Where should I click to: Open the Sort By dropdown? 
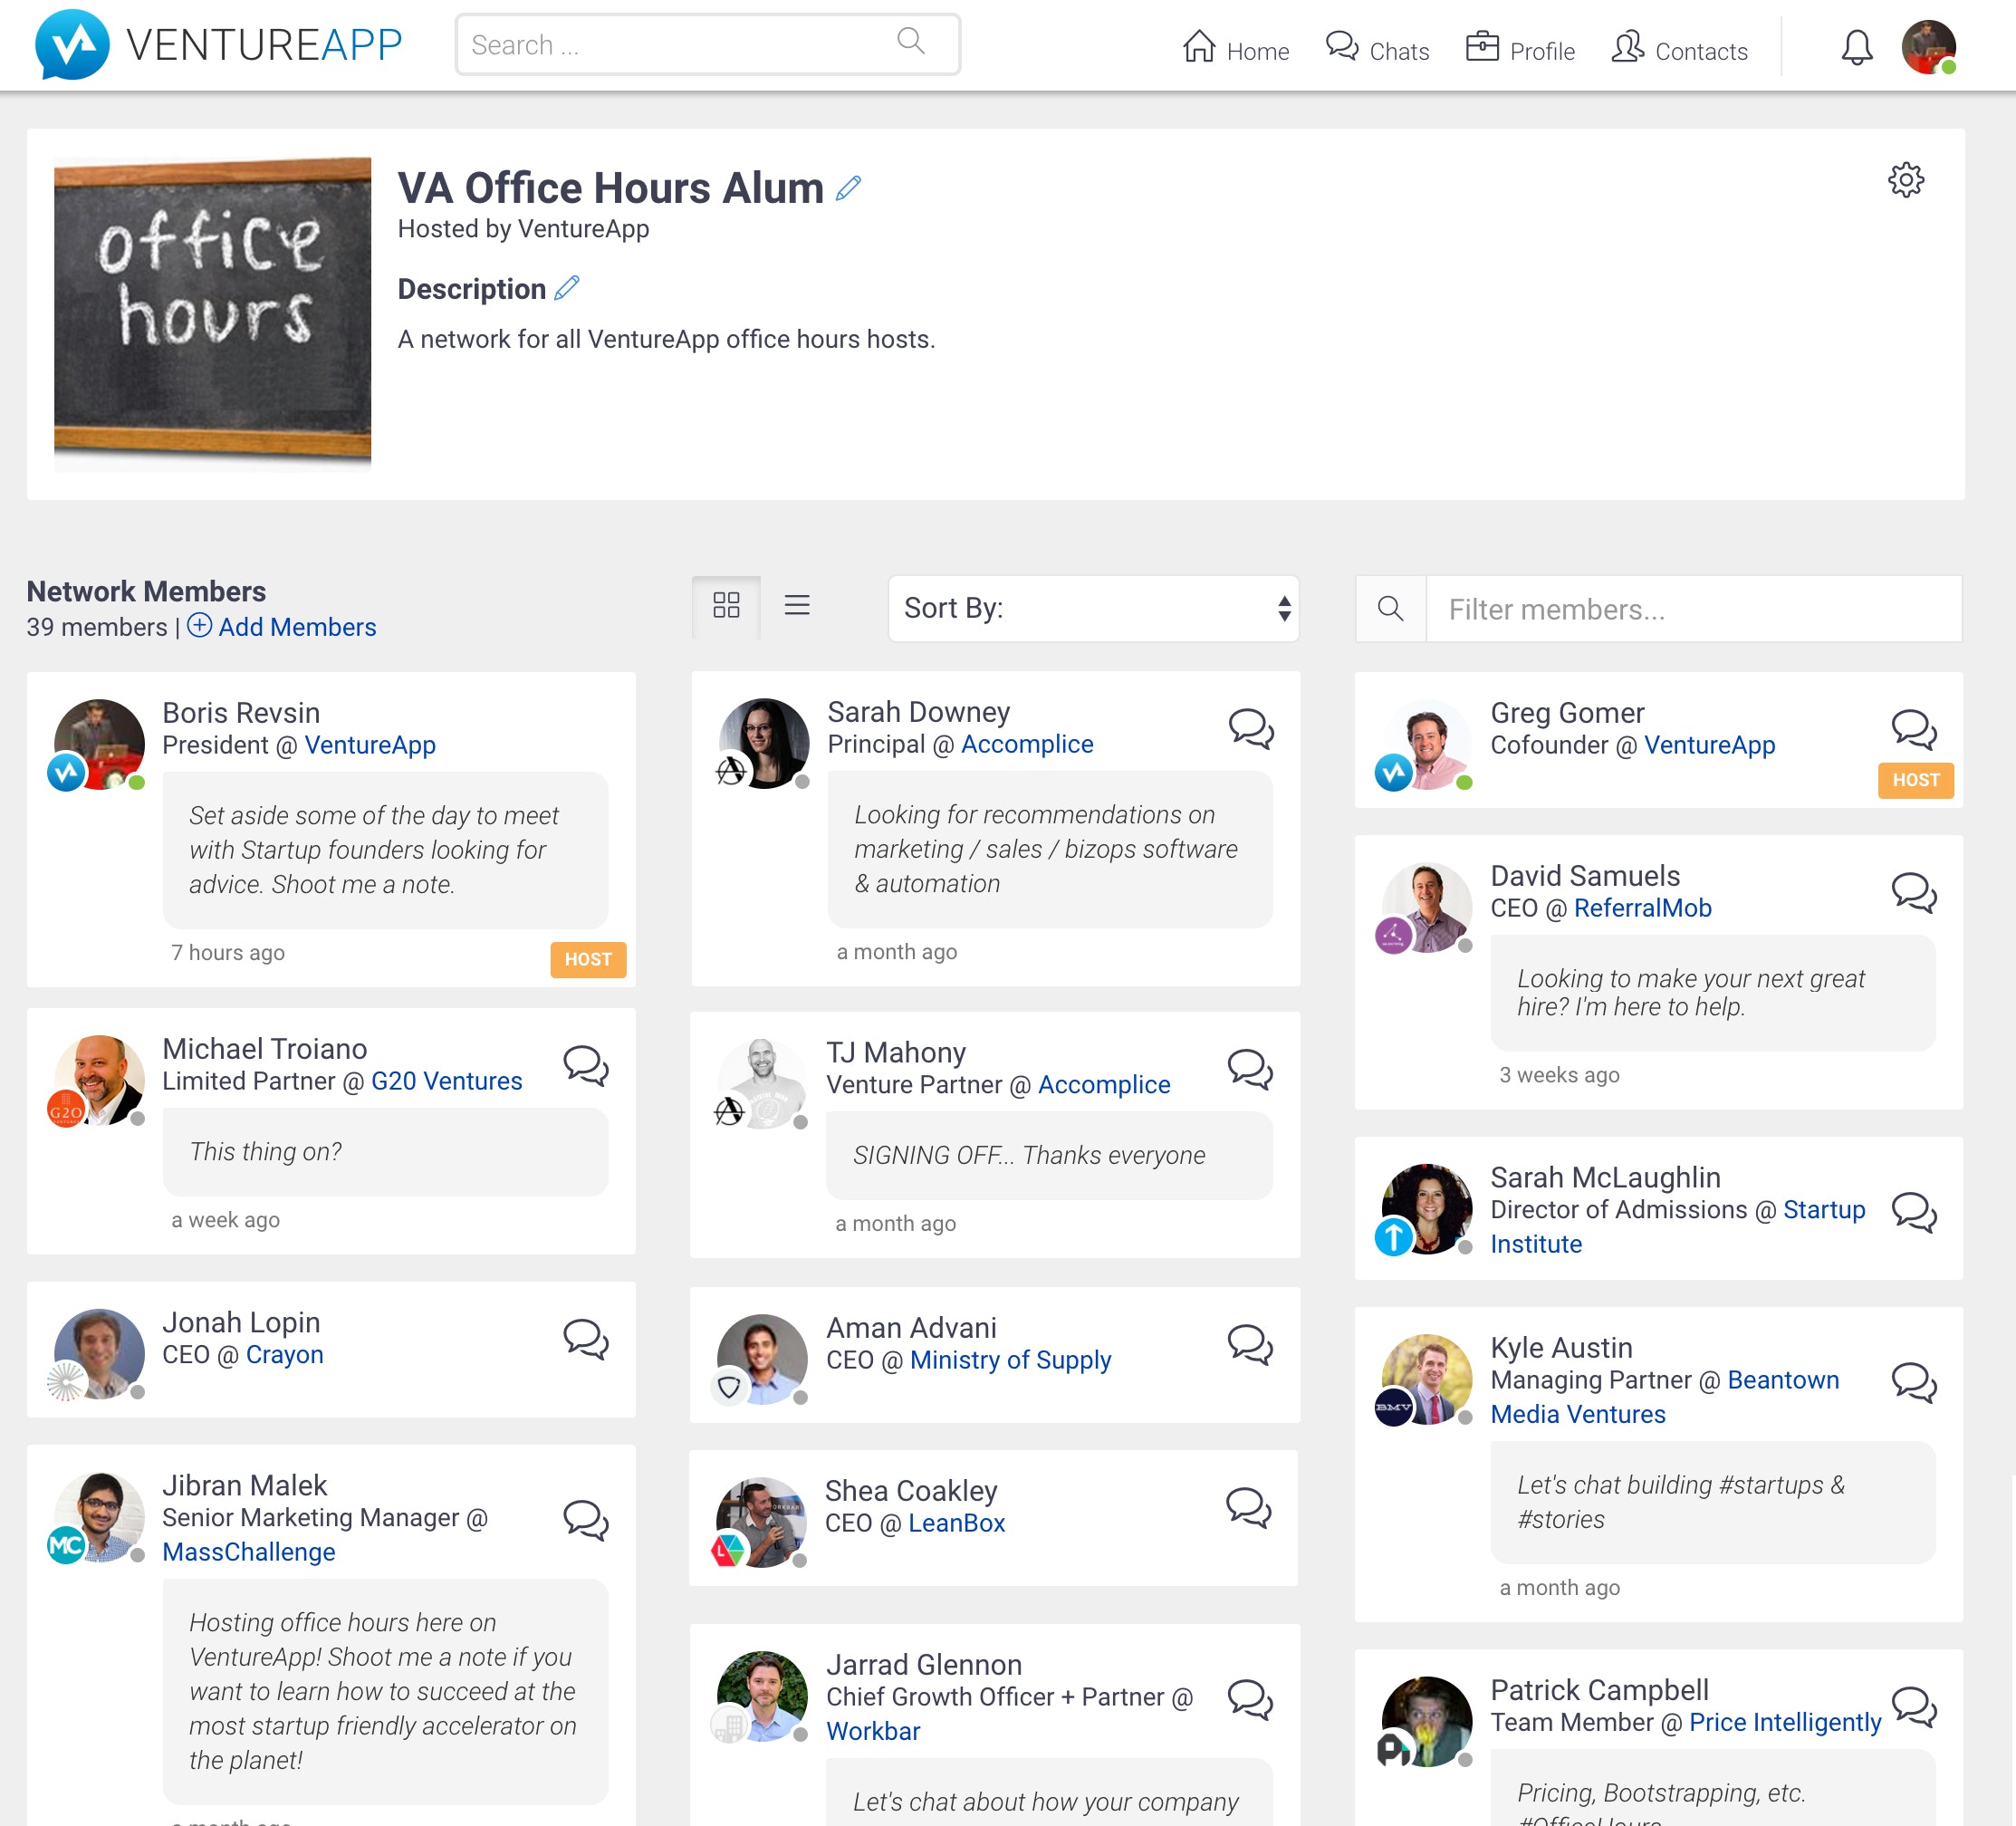(1093, 608)
